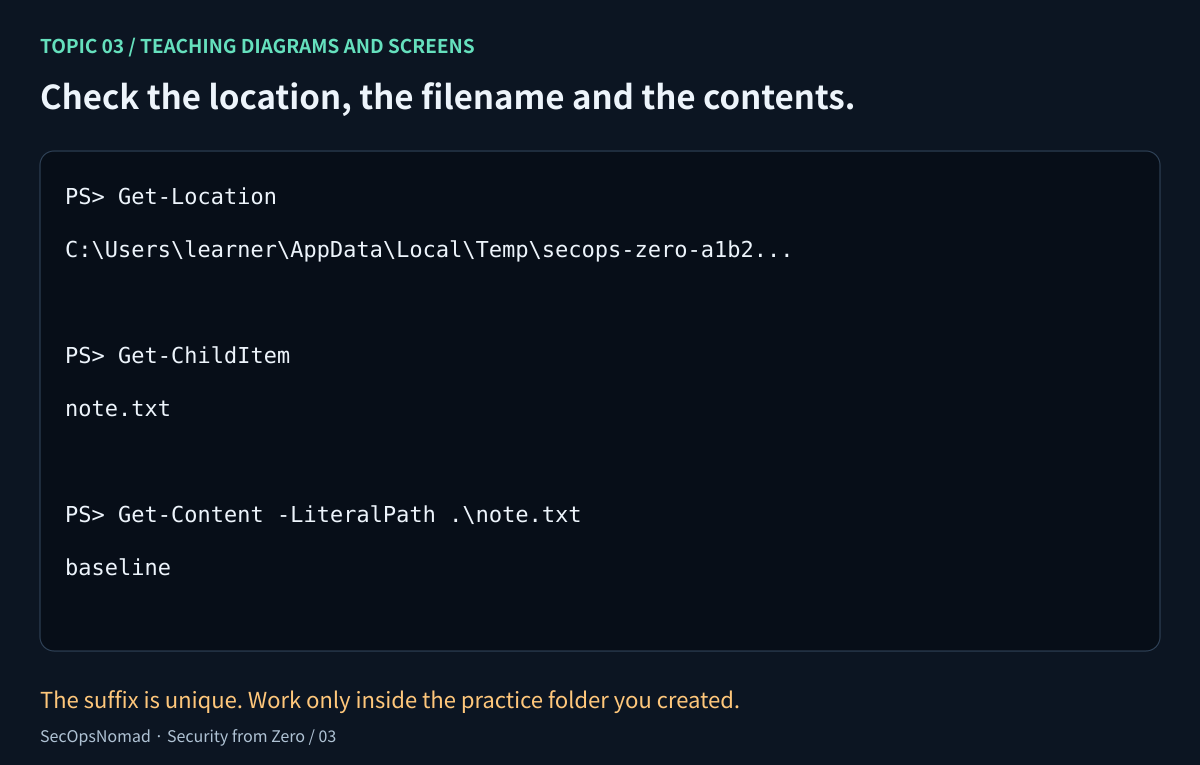The height and width of the screenshot is (765, 1200).
Task: Click the 'The suffix is unique' caption
Action: click(390, 700)
